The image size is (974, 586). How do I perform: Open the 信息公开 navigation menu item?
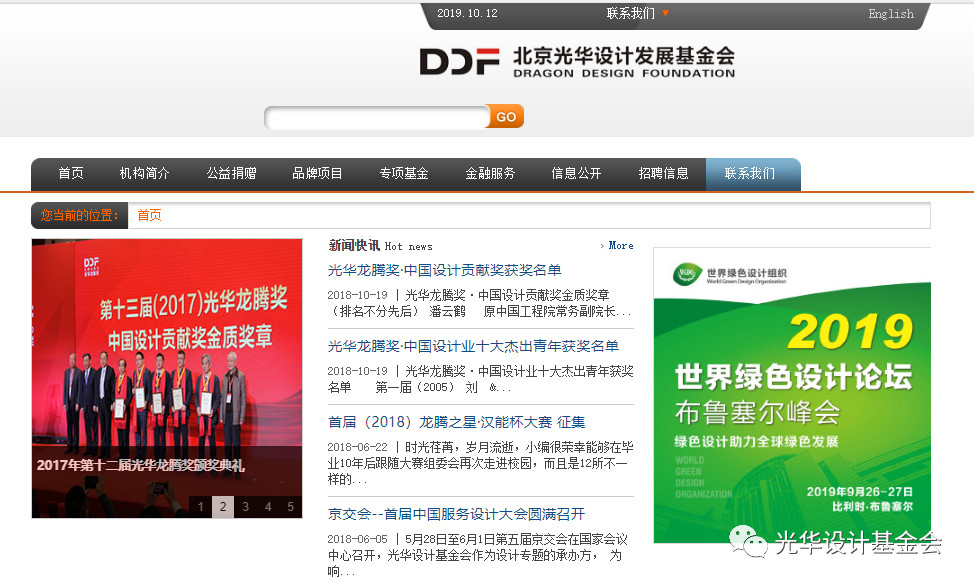(x=576, y=173)
